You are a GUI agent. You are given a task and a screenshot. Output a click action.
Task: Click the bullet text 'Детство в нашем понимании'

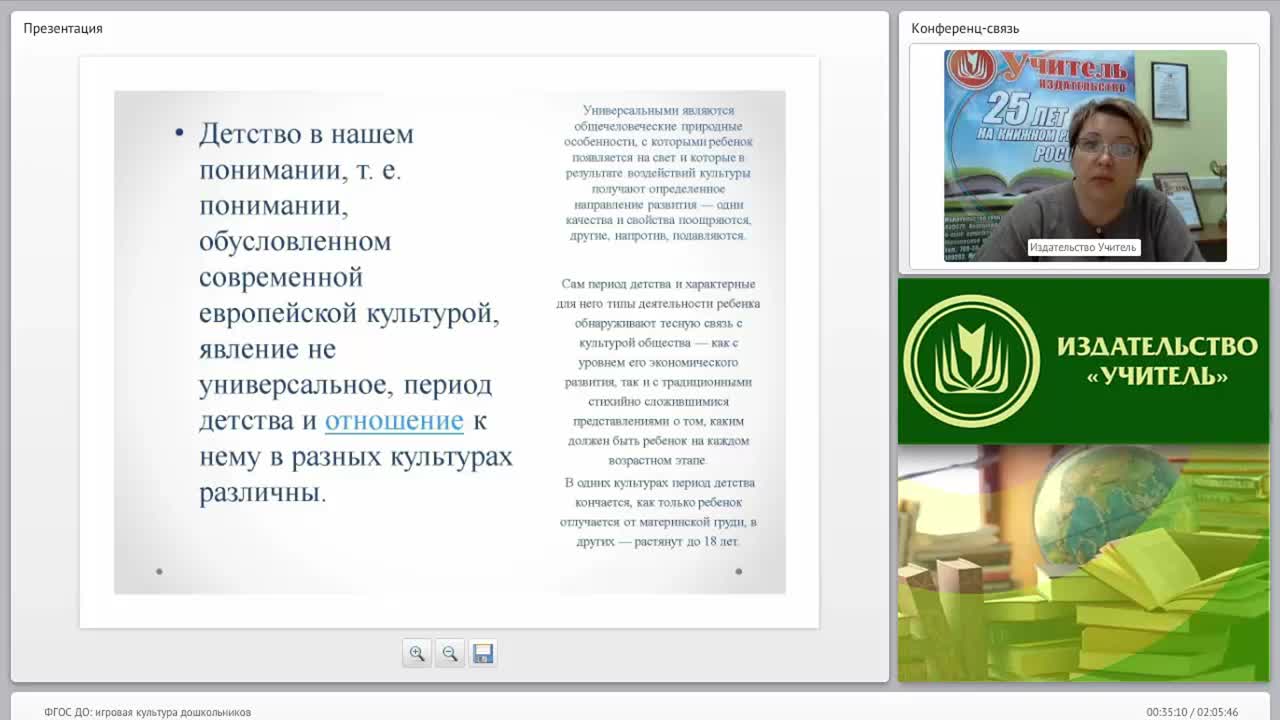pos(355,313)
